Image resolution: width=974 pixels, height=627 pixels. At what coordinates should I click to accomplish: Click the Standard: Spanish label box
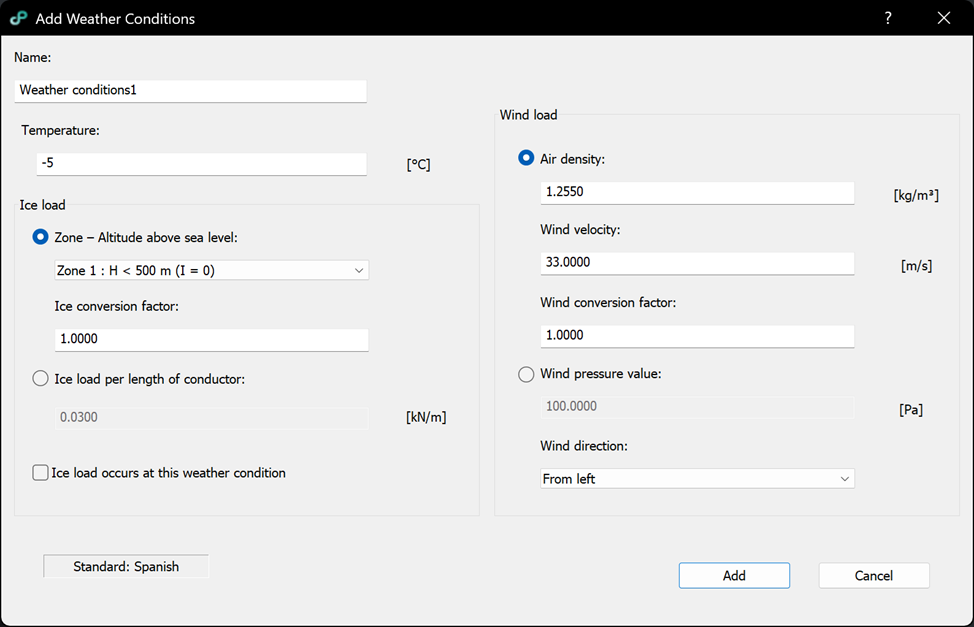point(126,567)
